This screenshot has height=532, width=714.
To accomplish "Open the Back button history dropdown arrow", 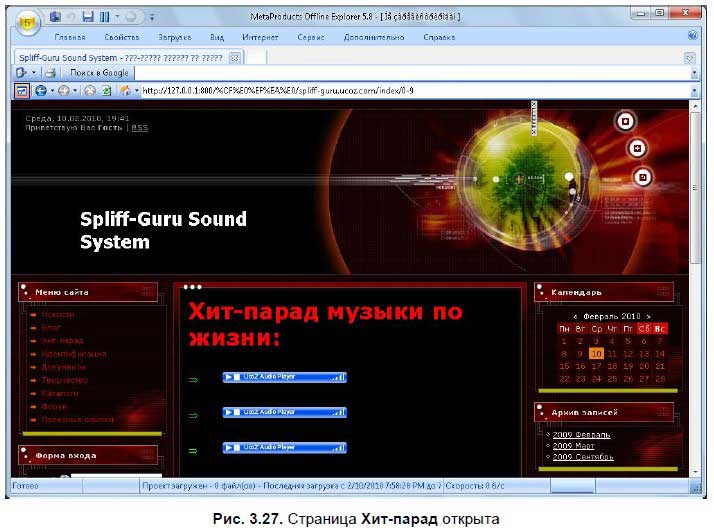I will [x=51, y=90].
